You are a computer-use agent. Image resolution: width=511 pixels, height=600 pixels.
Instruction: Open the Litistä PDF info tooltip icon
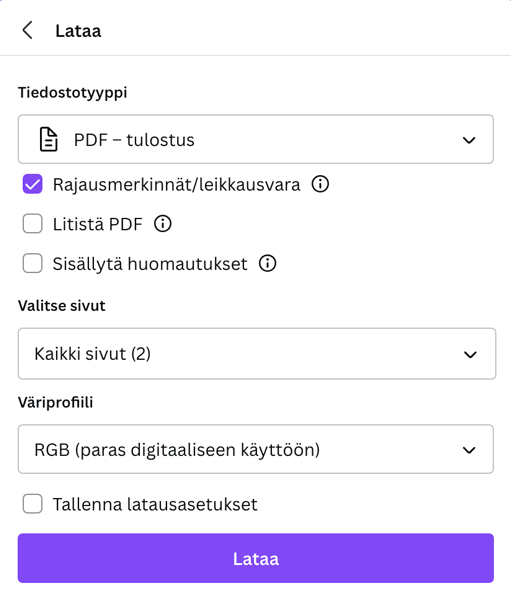163,224
